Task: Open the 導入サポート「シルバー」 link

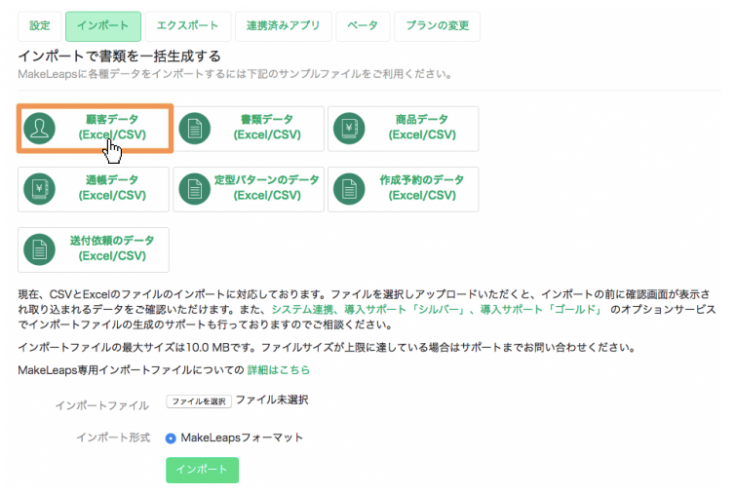Action: [x=404, y=309]
